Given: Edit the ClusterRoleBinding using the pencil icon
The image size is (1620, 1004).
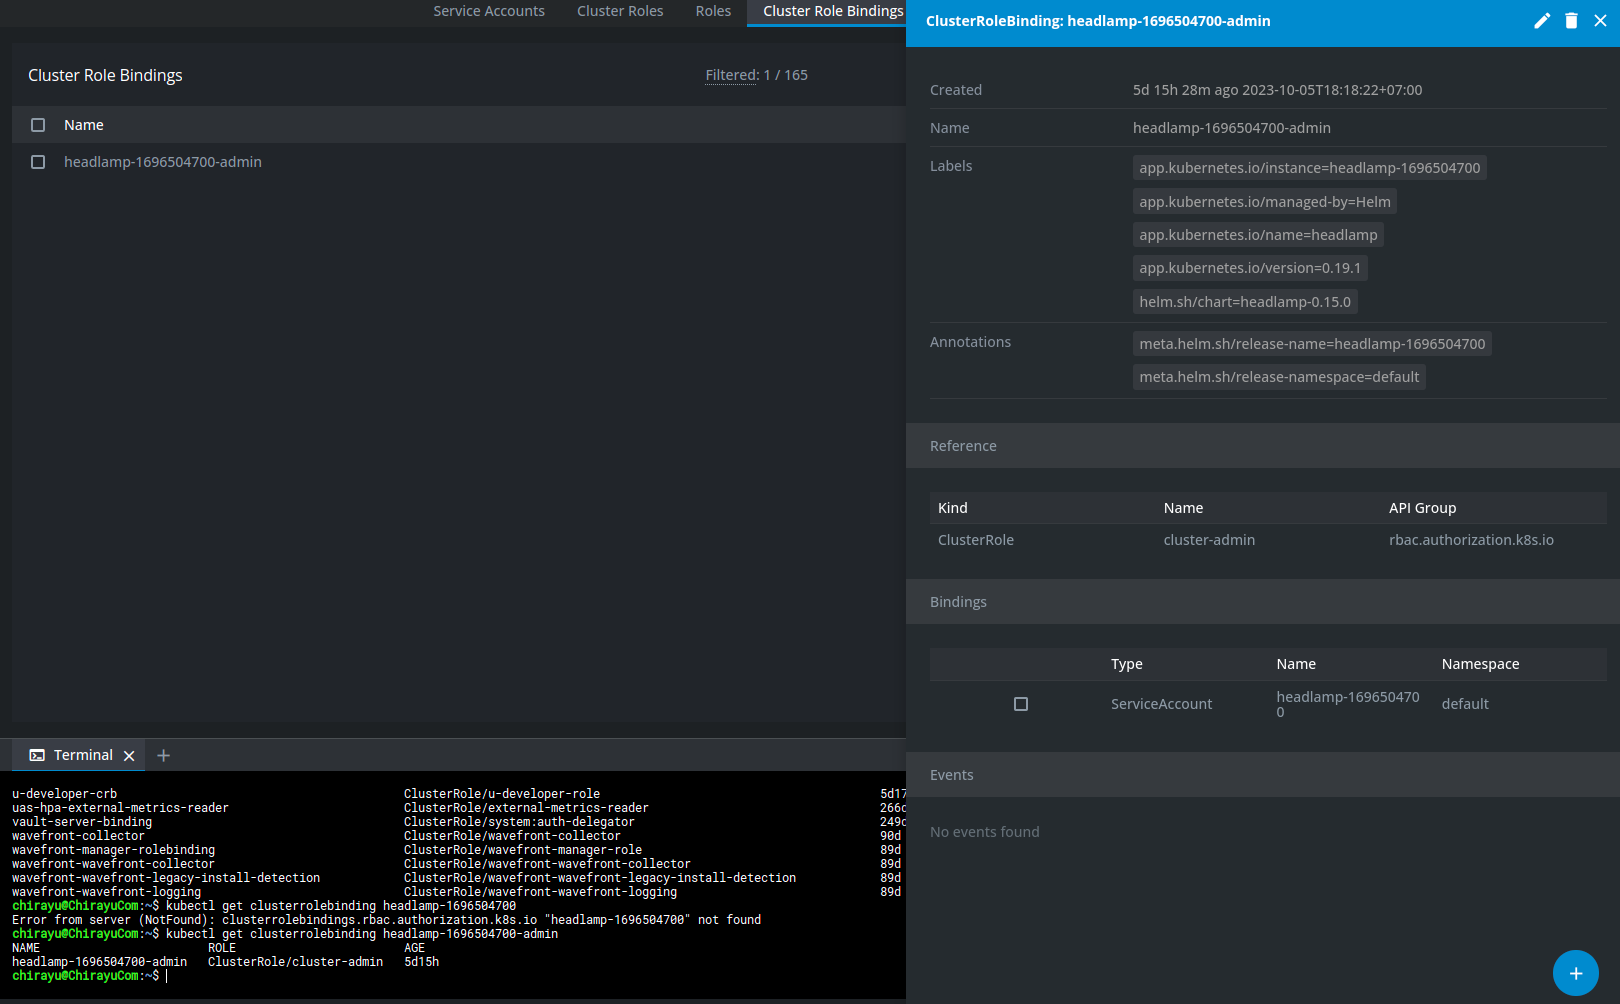Looking at the screenshot, I should click(1541, 20).
